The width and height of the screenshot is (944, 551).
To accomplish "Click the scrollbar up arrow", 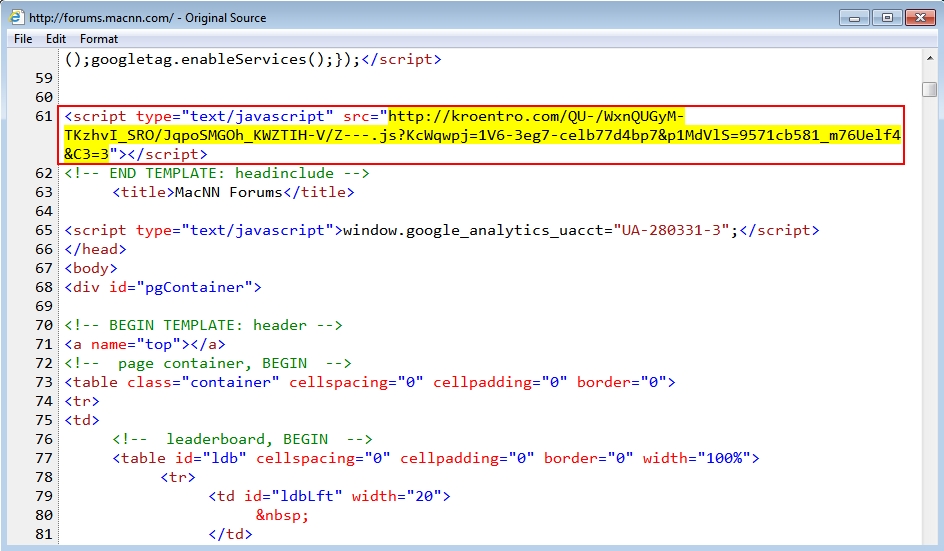I will (930, 58).
